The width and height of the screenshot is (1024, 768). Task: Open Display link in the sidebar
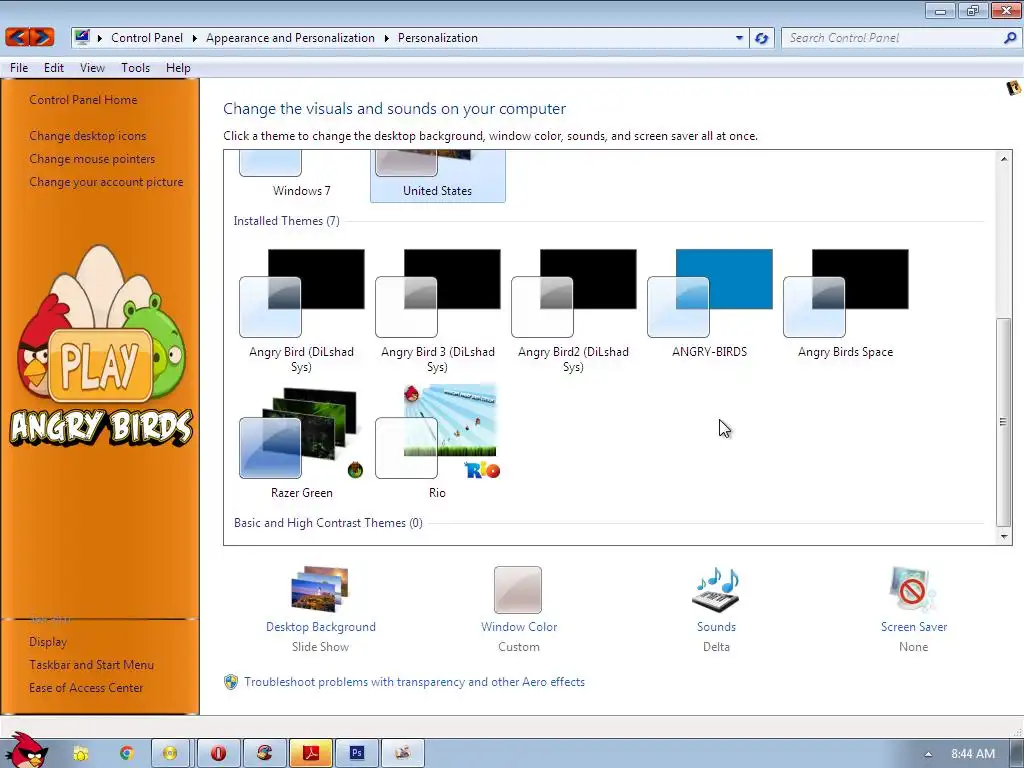click(x=48, y=642)
